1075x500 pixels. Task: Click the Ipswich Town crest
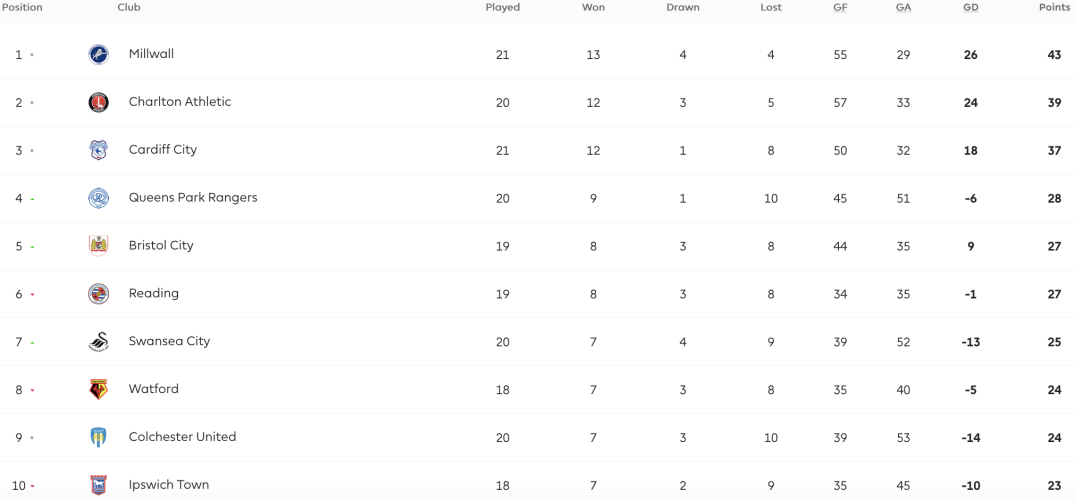(x=99, y=485)
